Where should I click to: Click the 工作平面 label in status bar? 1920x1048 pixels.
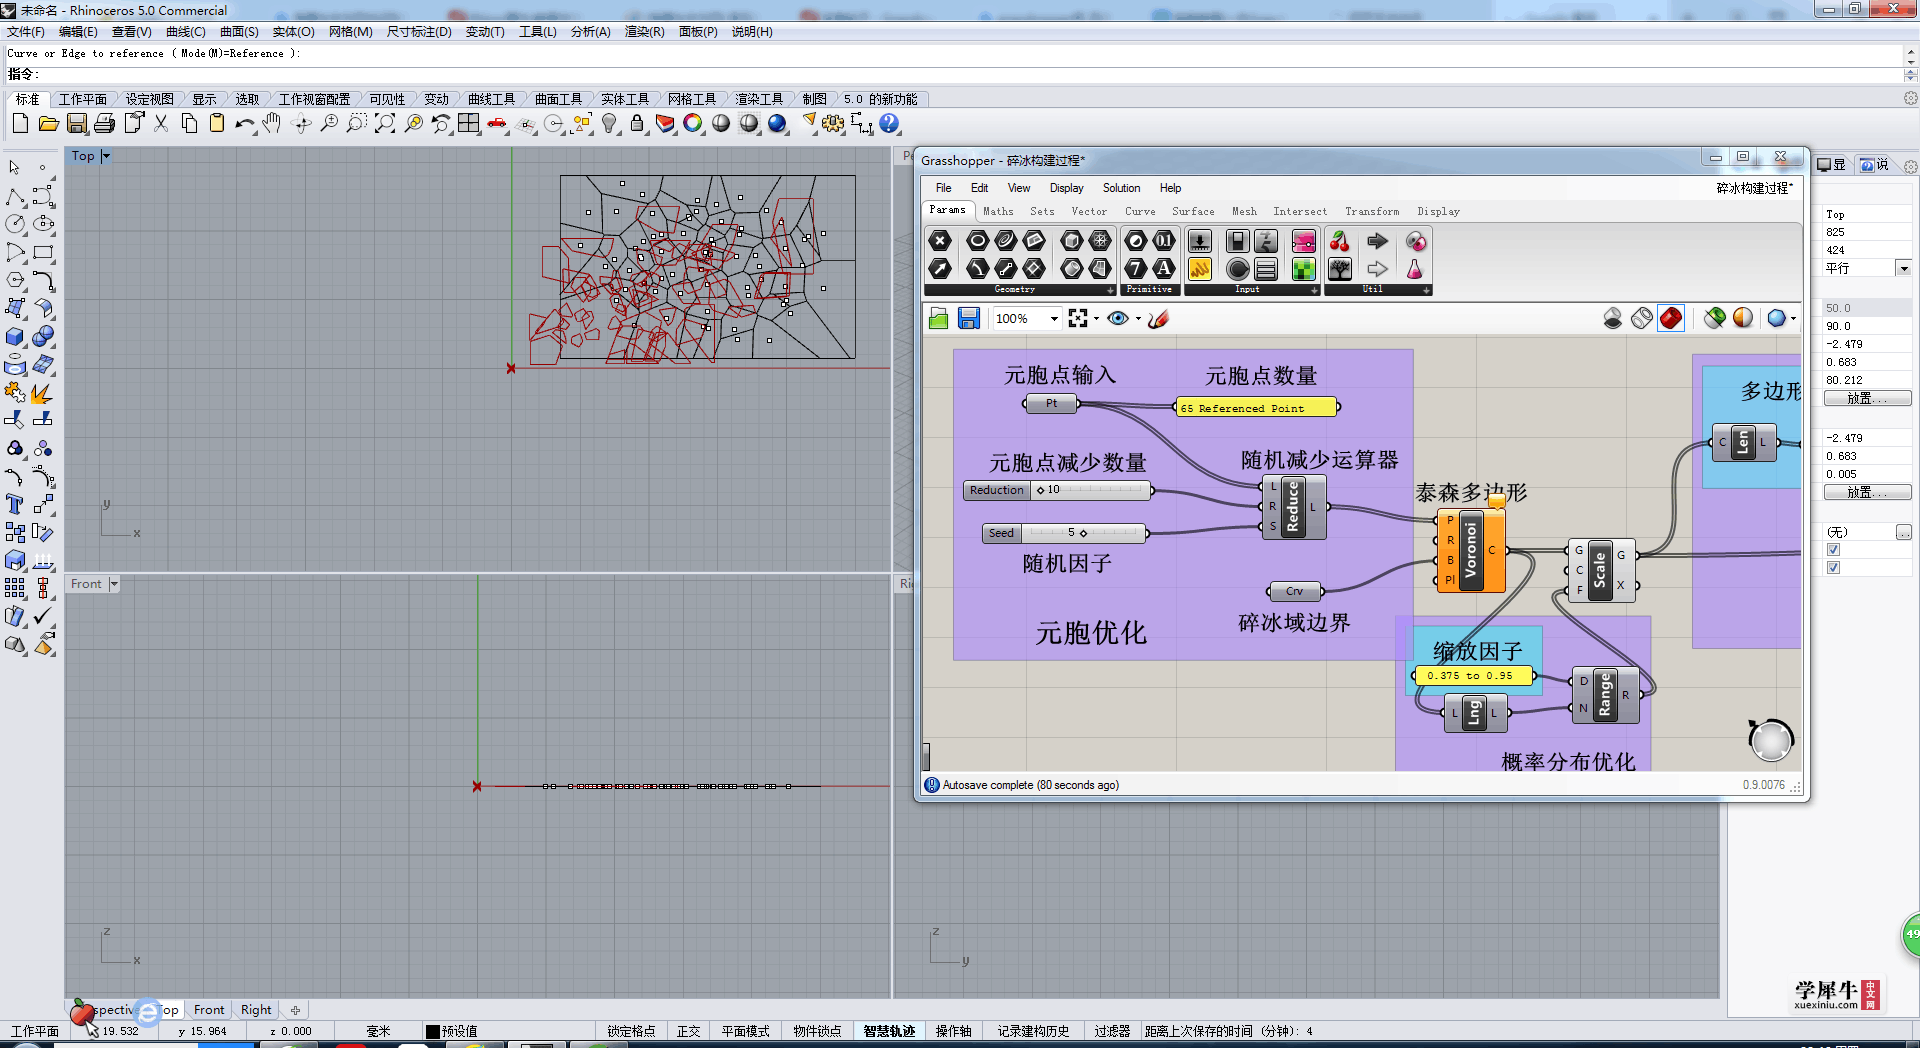[x=34, y=1031]
